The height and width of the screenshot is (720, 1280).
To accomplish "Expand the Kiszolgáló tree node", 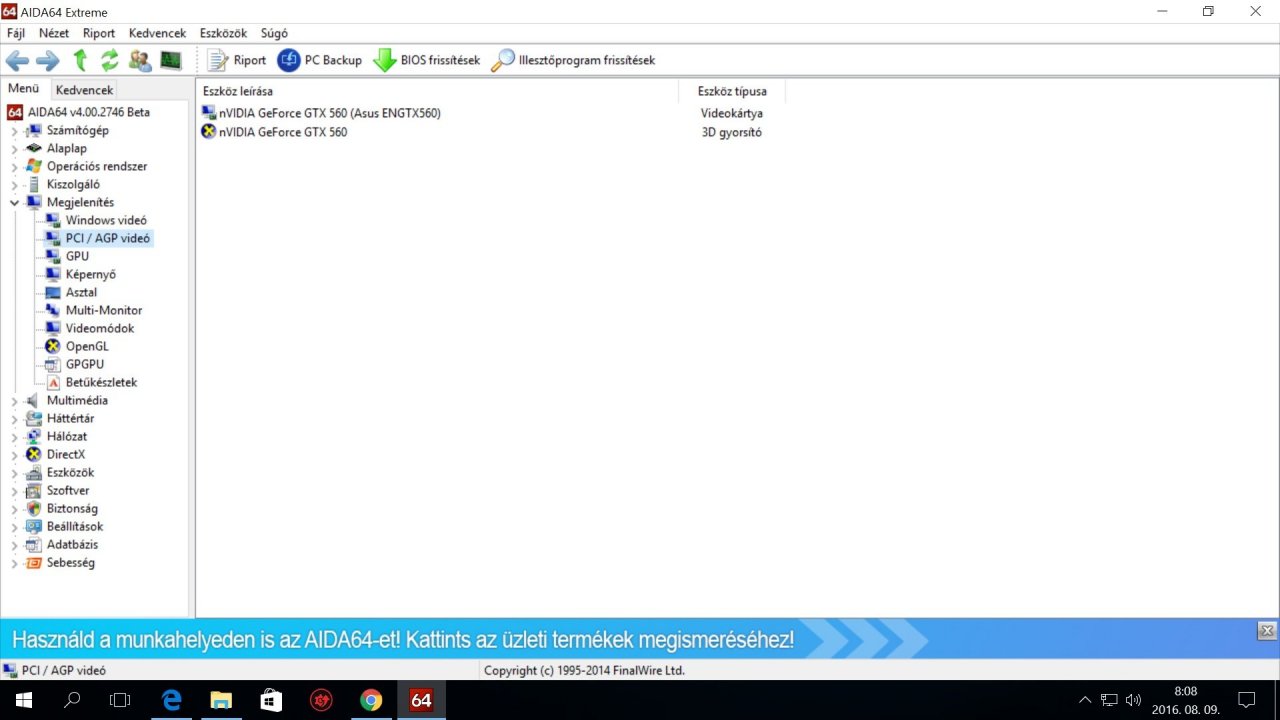I will tap(14, 185).
